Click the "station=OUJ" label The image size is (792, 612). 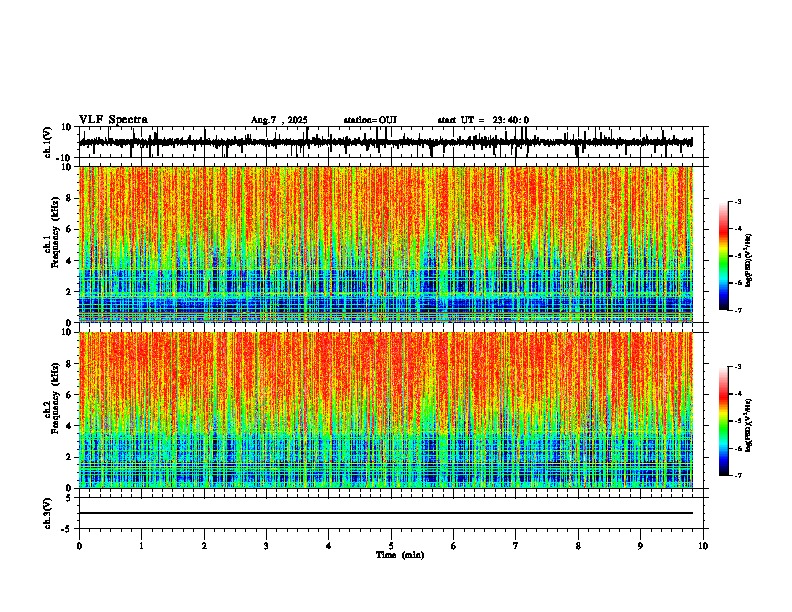(370, 120)
